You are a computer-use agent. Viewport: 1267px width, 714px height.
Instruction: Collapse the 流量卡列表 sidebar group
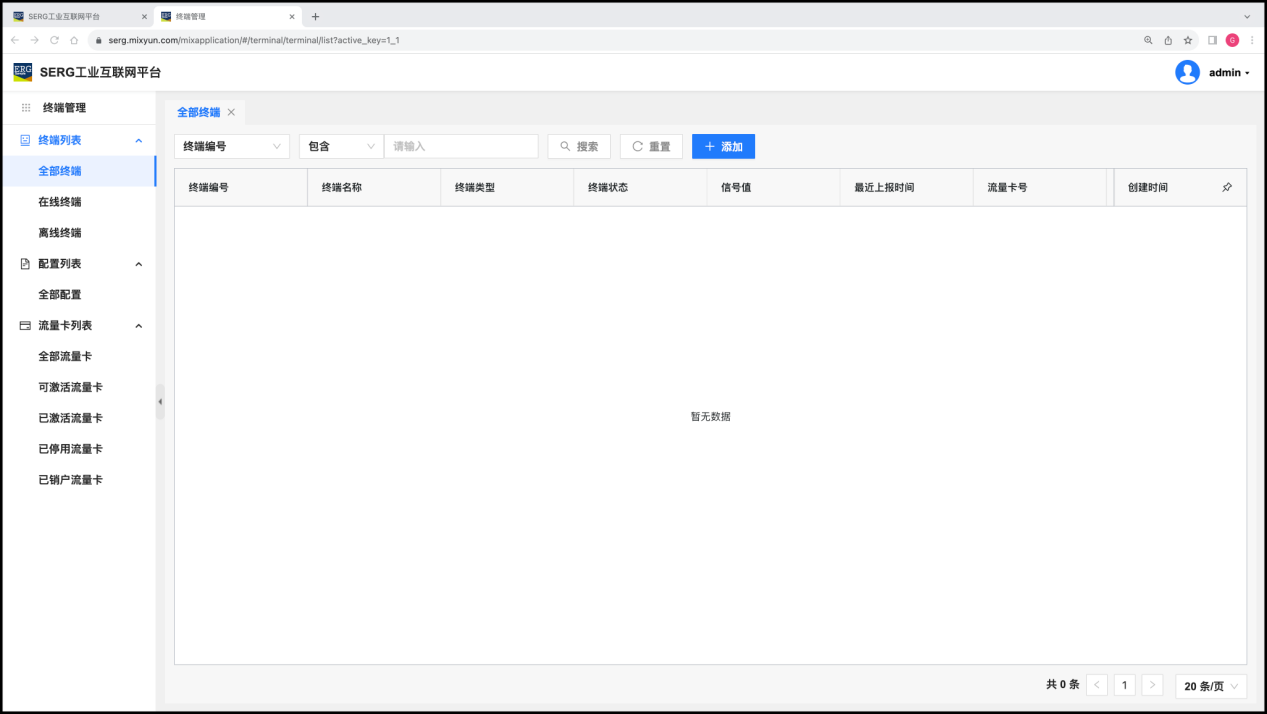[x=139, y=326]
